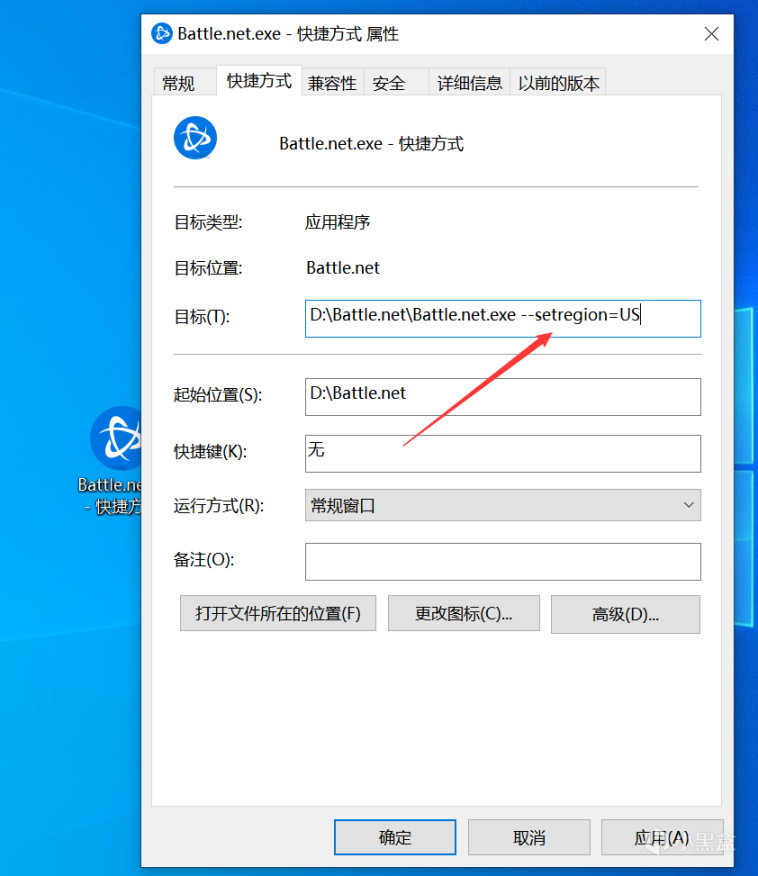Click the 应用程序 target type text
Image resolution: width=758 pixels, height=876 pixels.
pos(337,222)
